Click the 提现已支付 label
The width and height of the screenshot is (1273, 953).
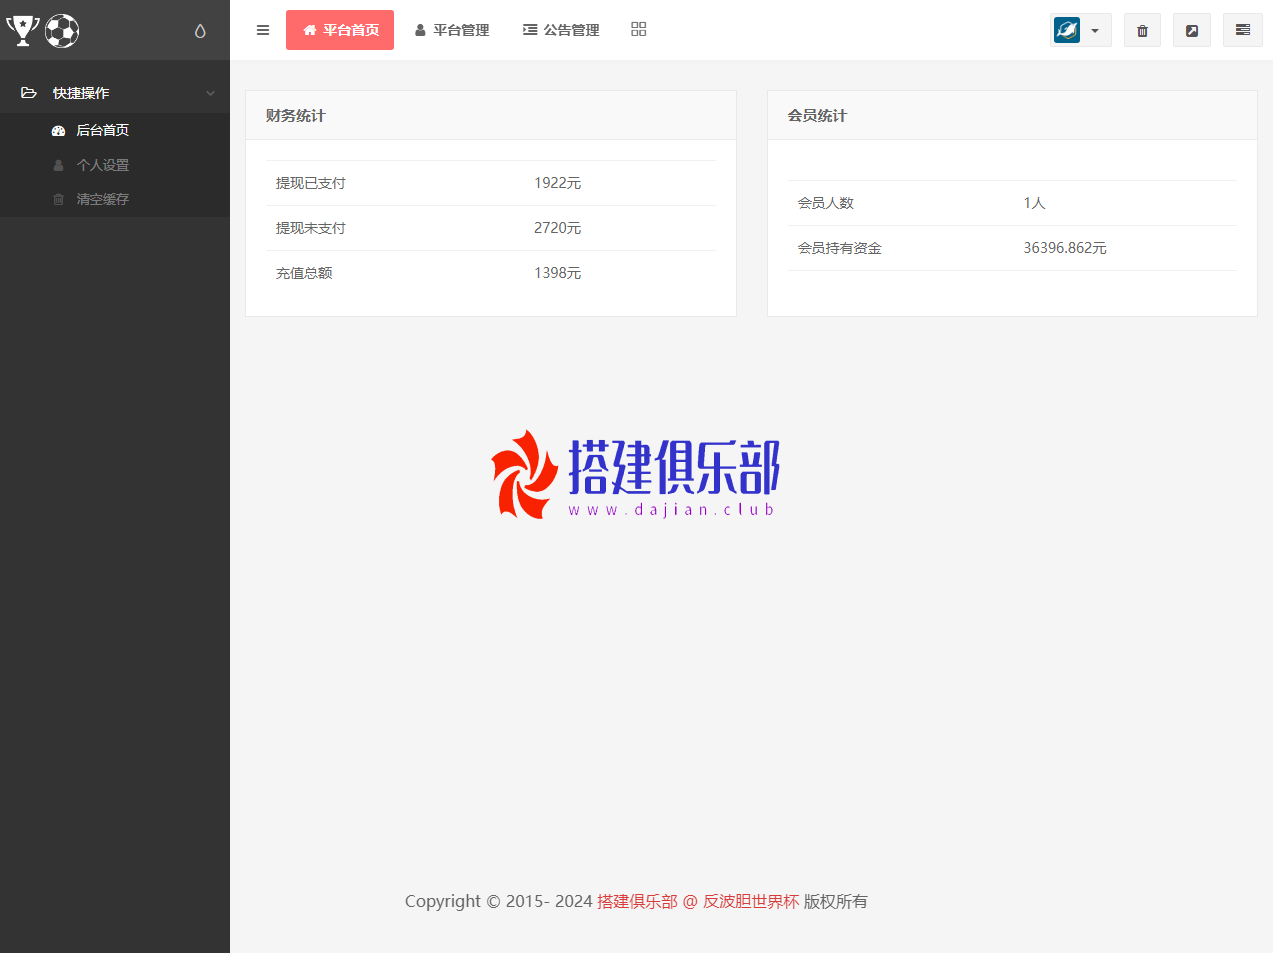[x=311, y=183]
